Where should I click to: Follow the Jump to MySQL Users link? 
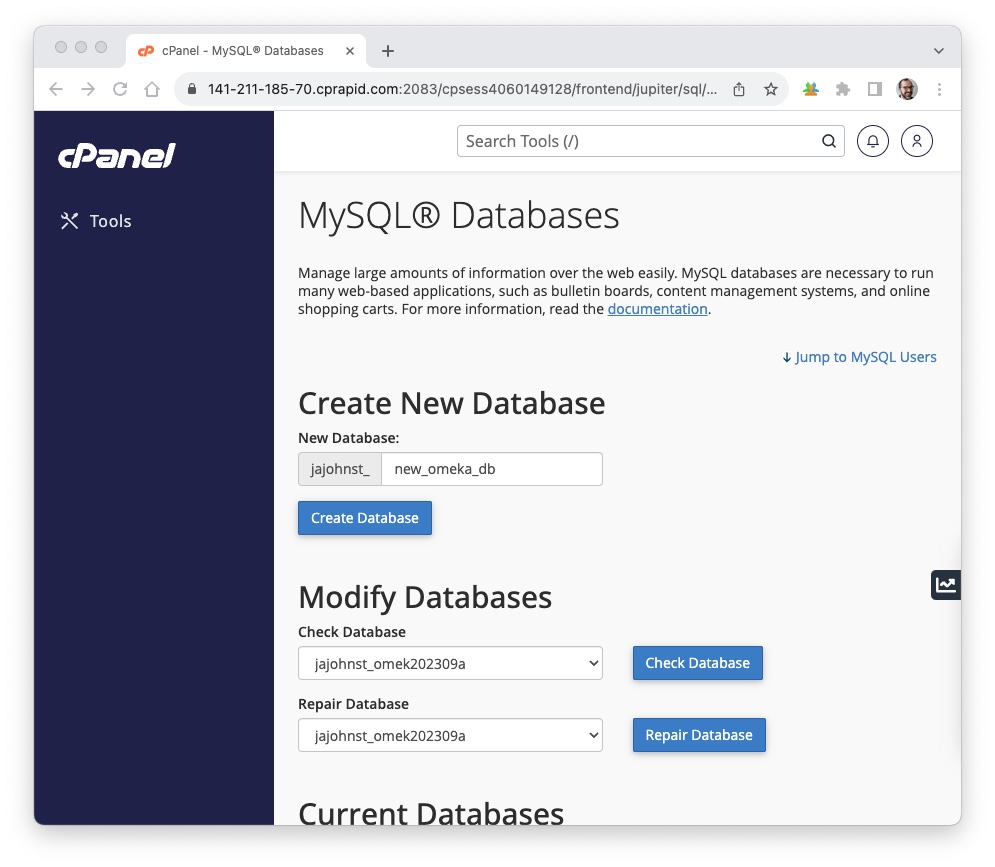coord(859,357)
